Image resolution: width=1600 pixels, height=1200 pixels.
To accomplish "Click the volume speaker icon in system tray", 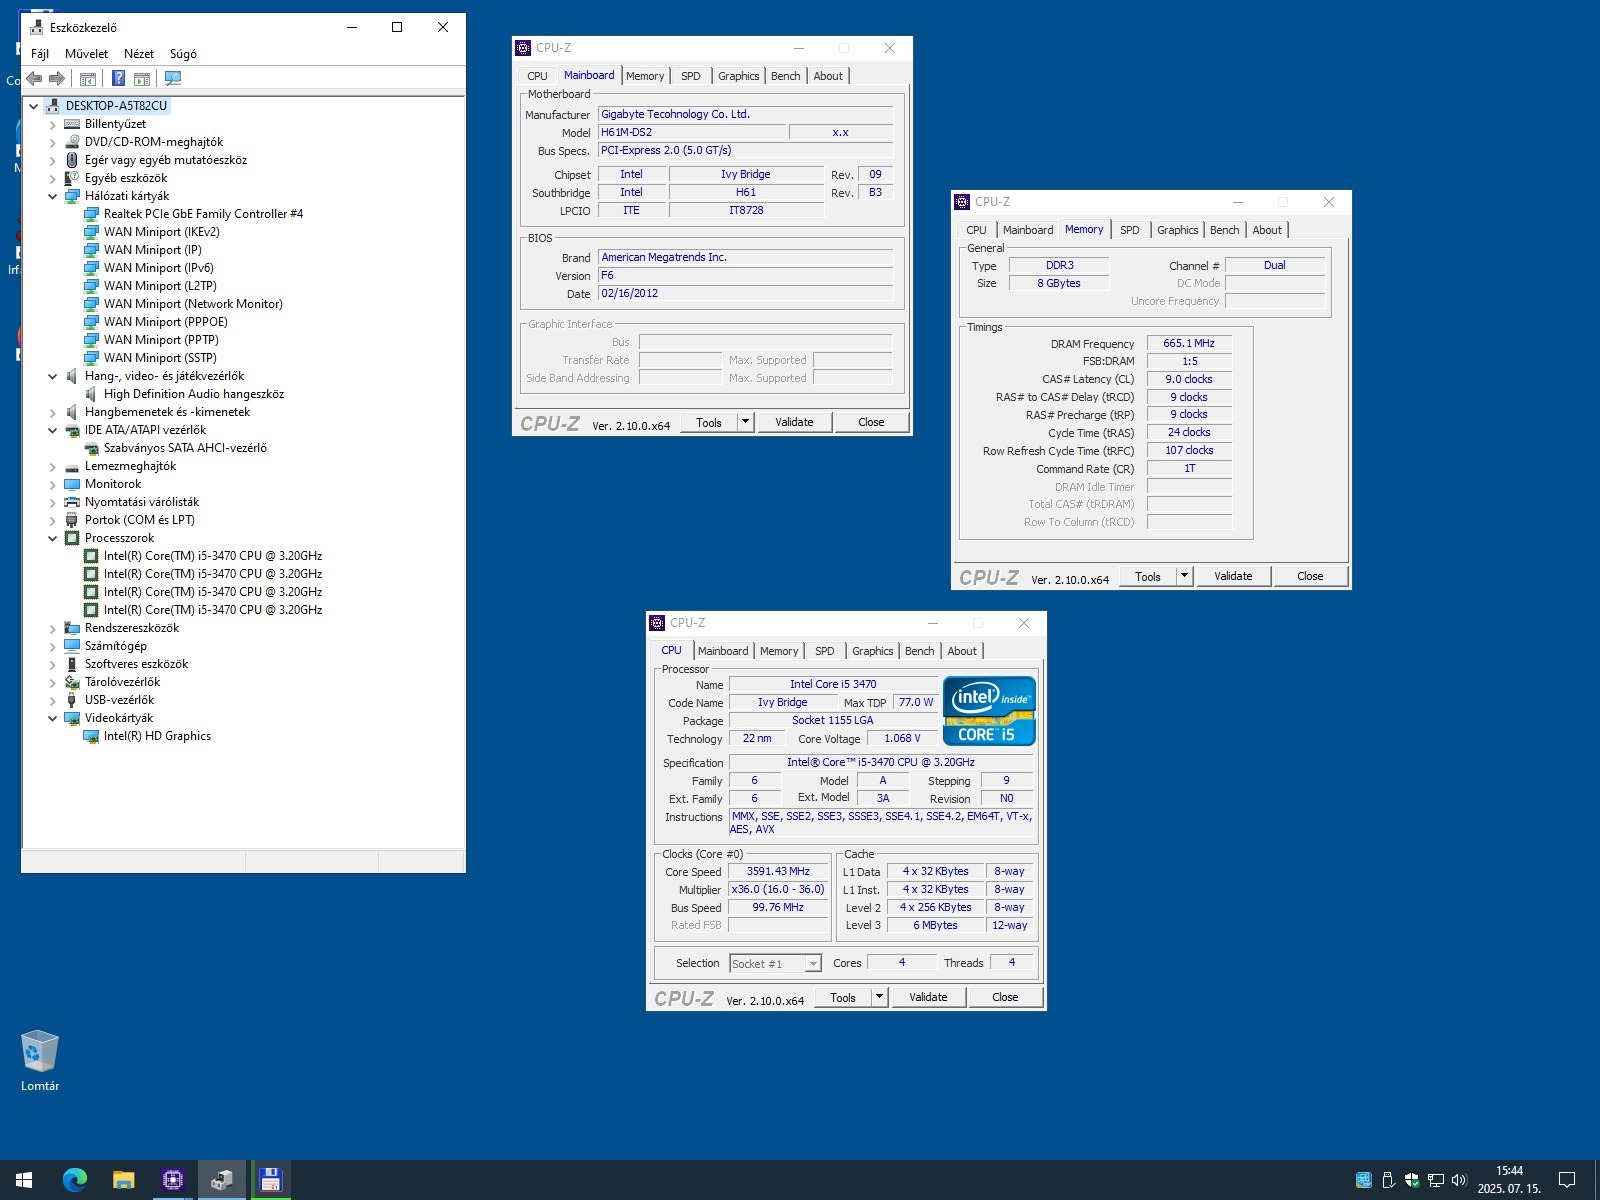I will coord(1458,1180).
